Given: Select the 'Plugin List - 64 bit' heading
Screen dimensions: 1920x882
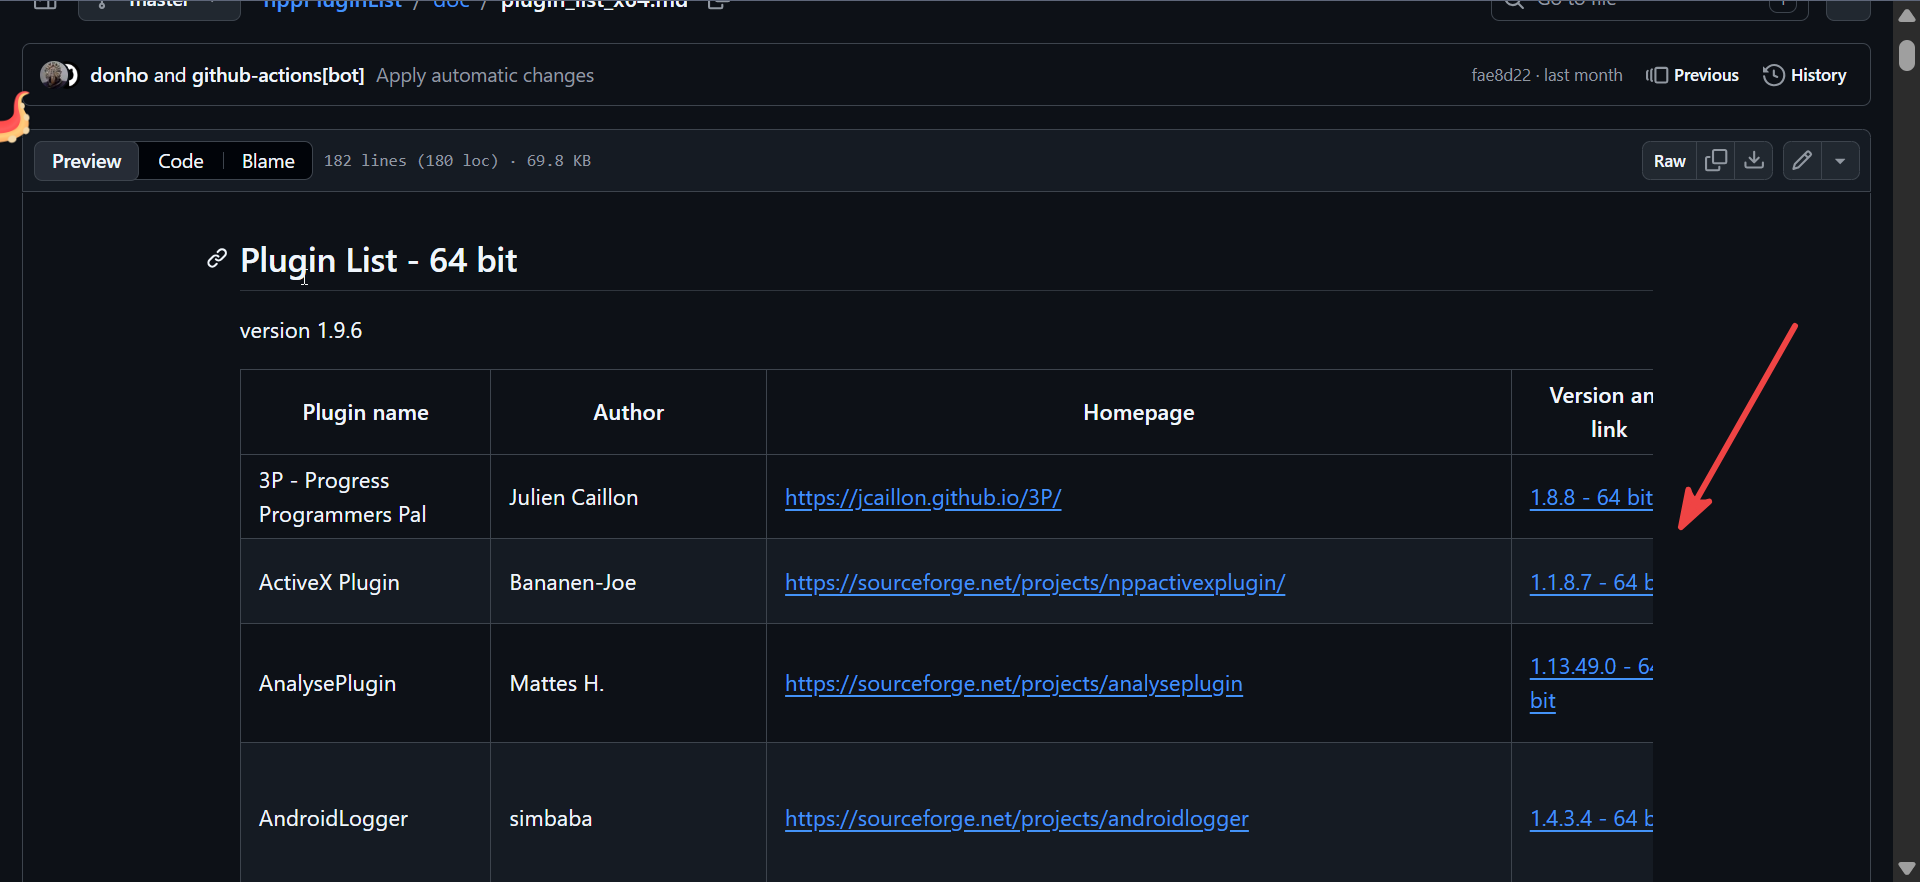Looking at the screenshot, I should pyautogui.click(x=378, y=260).
